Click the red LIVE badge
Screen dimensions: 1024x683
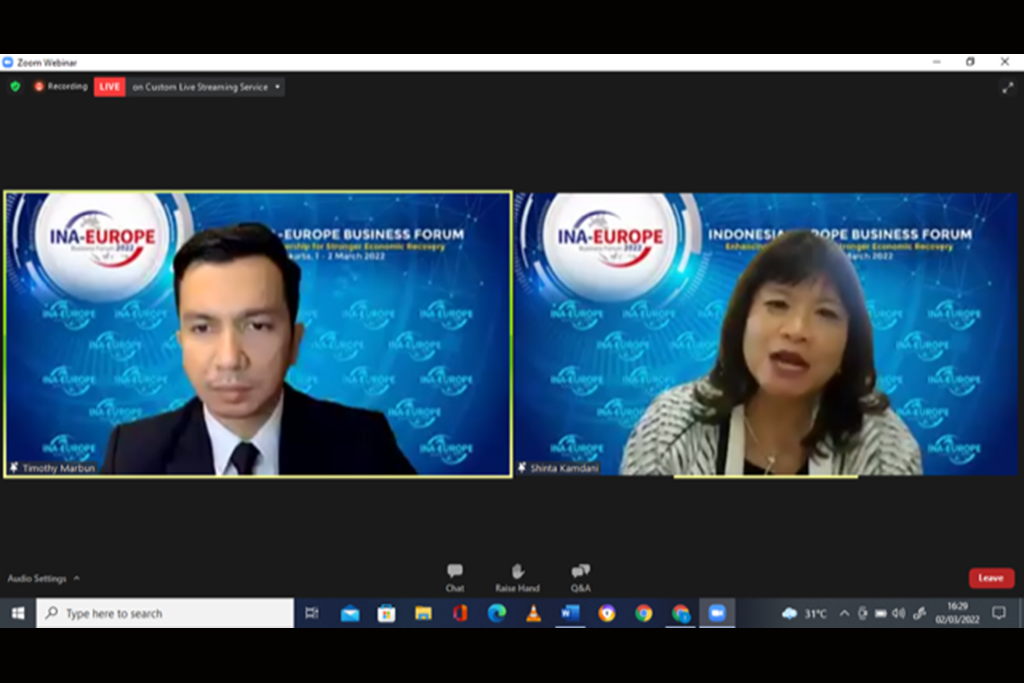tap(110, 87)
